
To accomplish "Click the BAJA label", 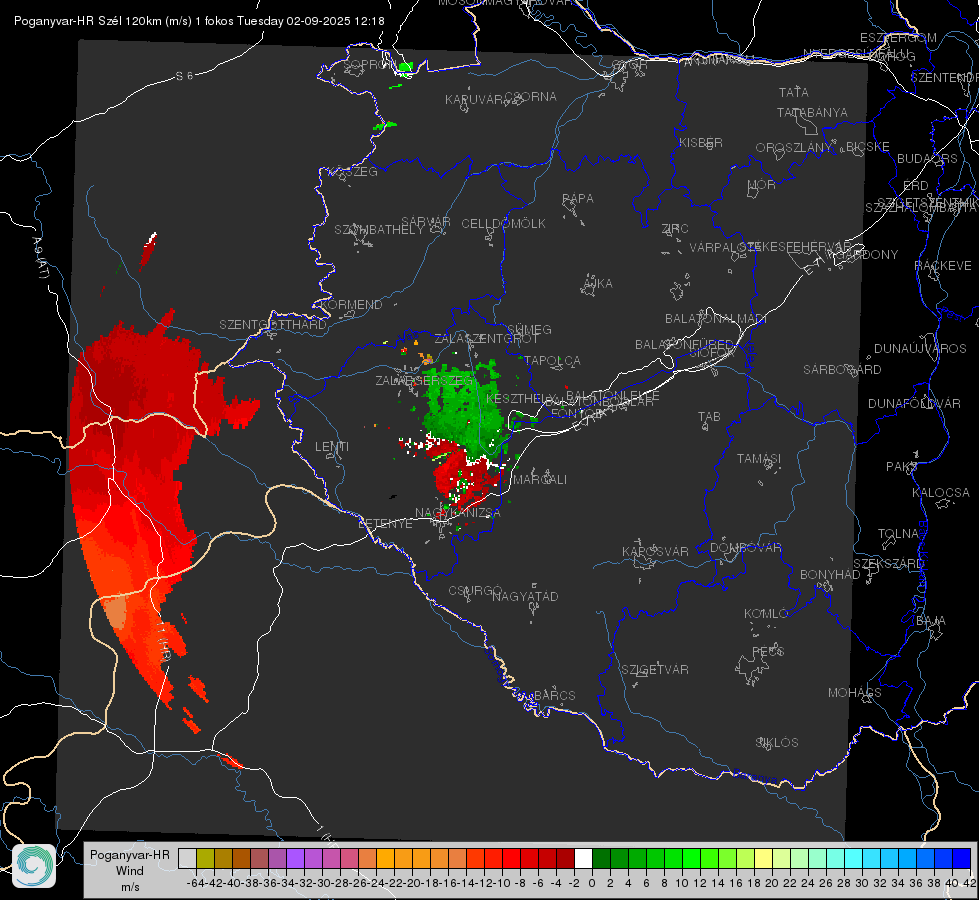I will (931, 621).
